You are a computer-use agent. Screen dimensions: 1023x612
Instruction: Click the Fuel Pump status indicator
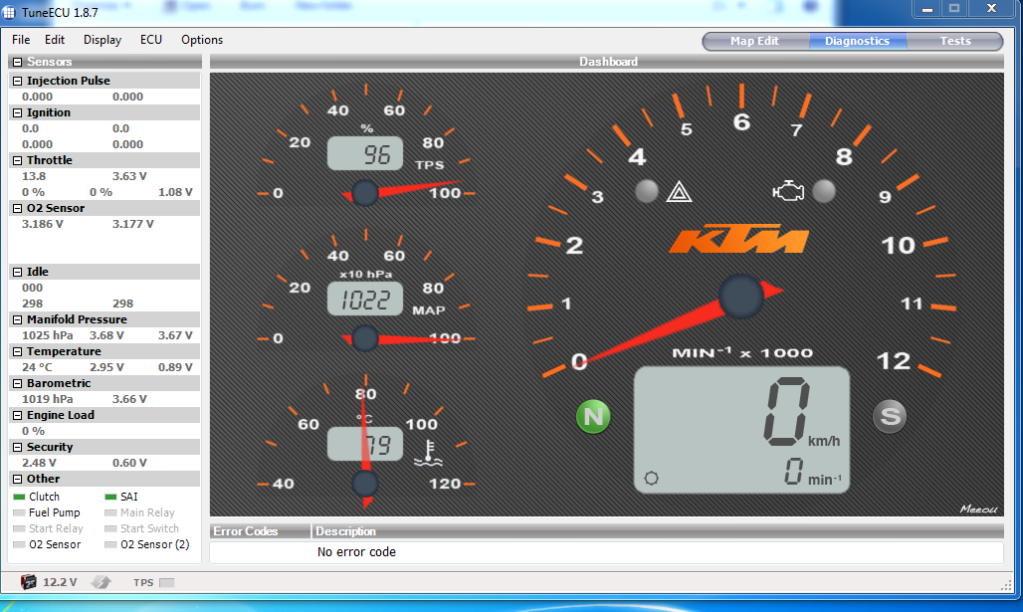[x=19, y=513]
